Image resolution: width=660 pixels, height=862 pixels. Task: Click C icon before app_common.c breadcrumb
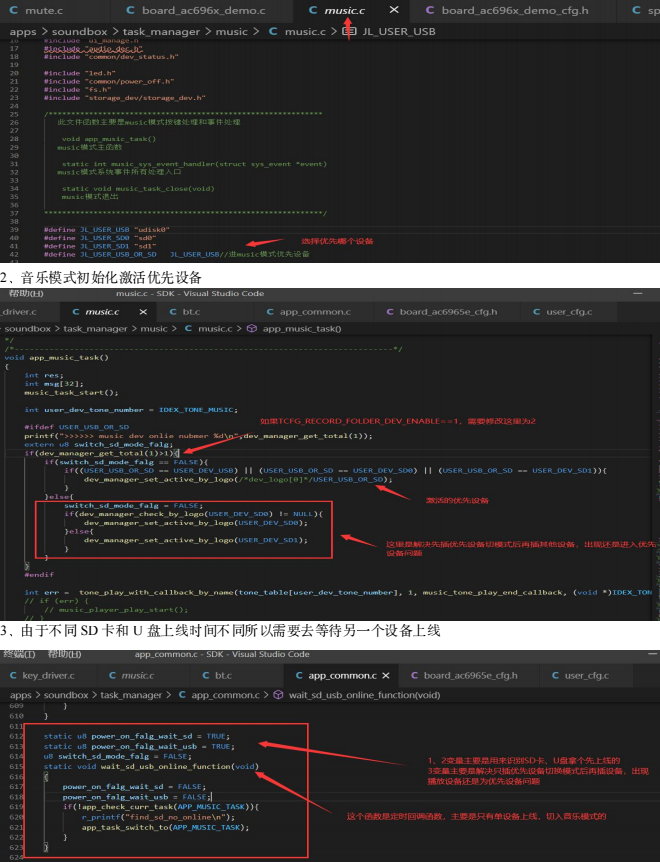click(x=182, y=695)
